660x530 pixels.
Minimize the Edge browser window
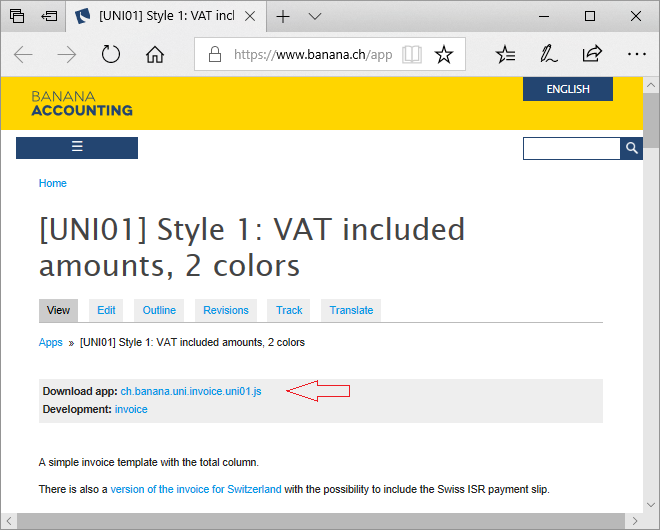pos(544,16)
